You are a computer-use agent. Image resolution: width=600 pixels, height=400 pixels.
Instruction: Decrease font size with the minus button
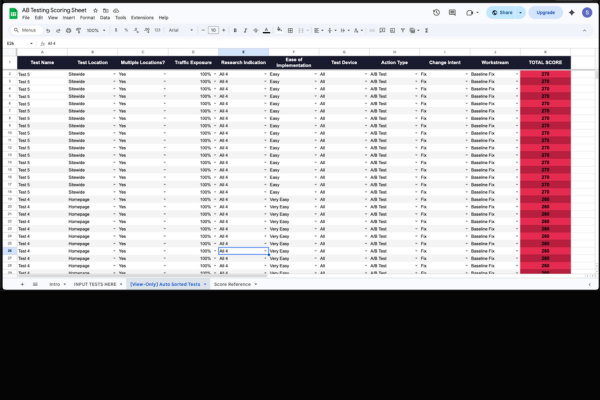203,30
